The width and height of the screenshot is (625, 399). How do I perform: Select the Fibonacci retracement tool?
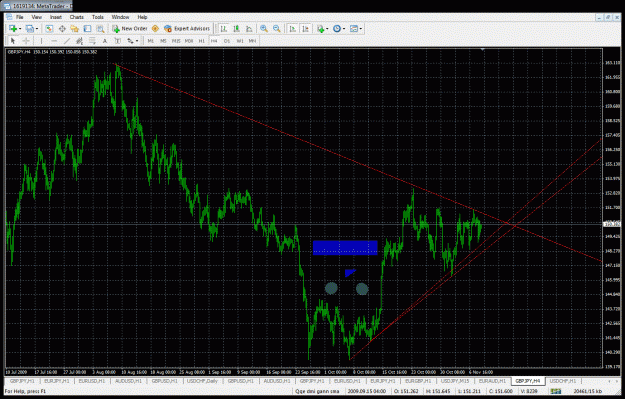point(92,41)
